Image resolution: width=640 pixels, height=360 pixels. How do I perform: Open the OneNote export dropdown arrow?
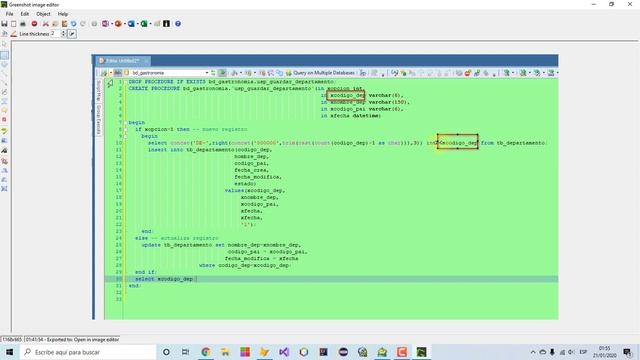click(111, 24)
